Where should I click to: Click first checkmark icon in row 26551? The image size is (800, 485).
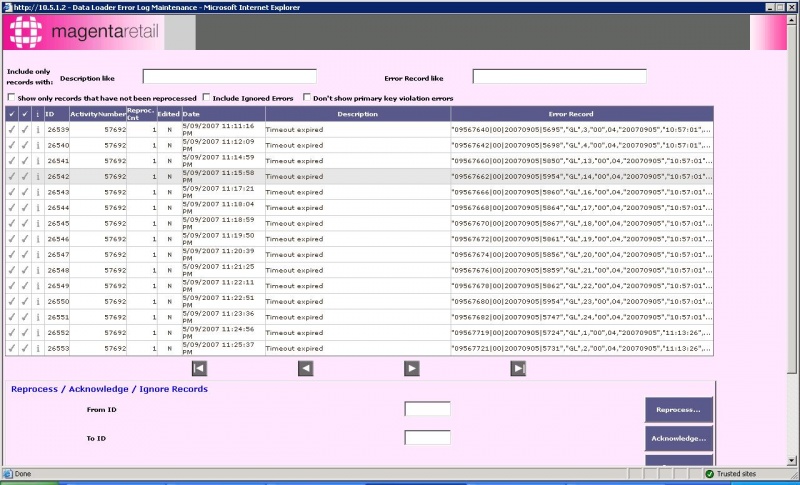[x=12, y=317]
